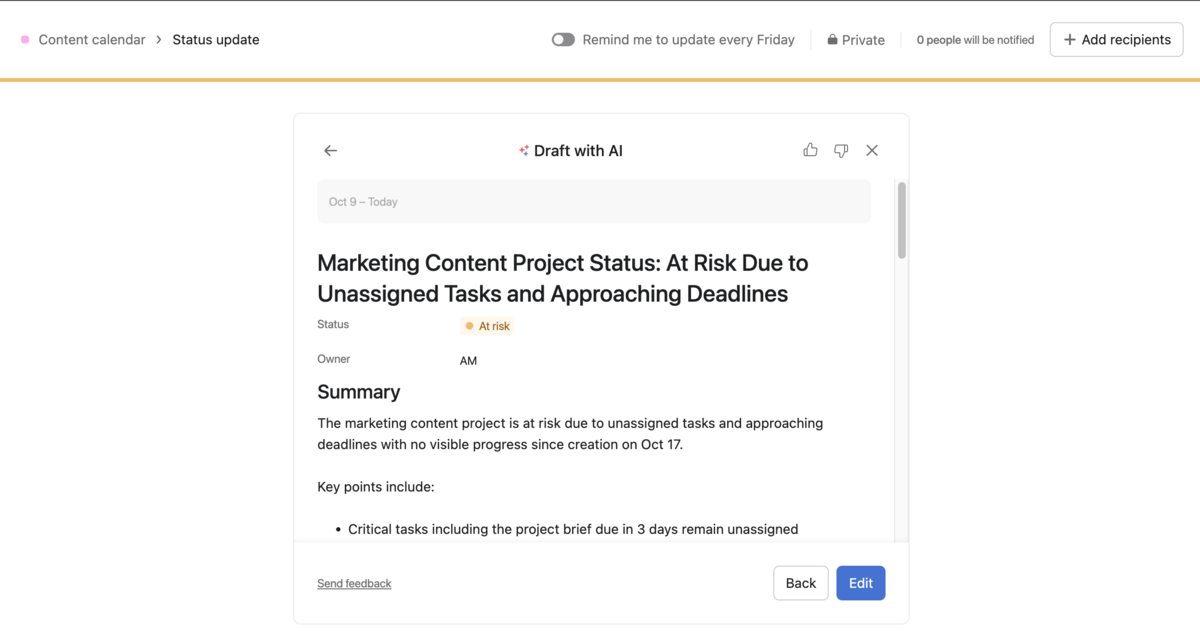This screenshot has width=1200, height=638.
Task: Enable Remind me to update every Friday
Action: click(x=563, y=39)
